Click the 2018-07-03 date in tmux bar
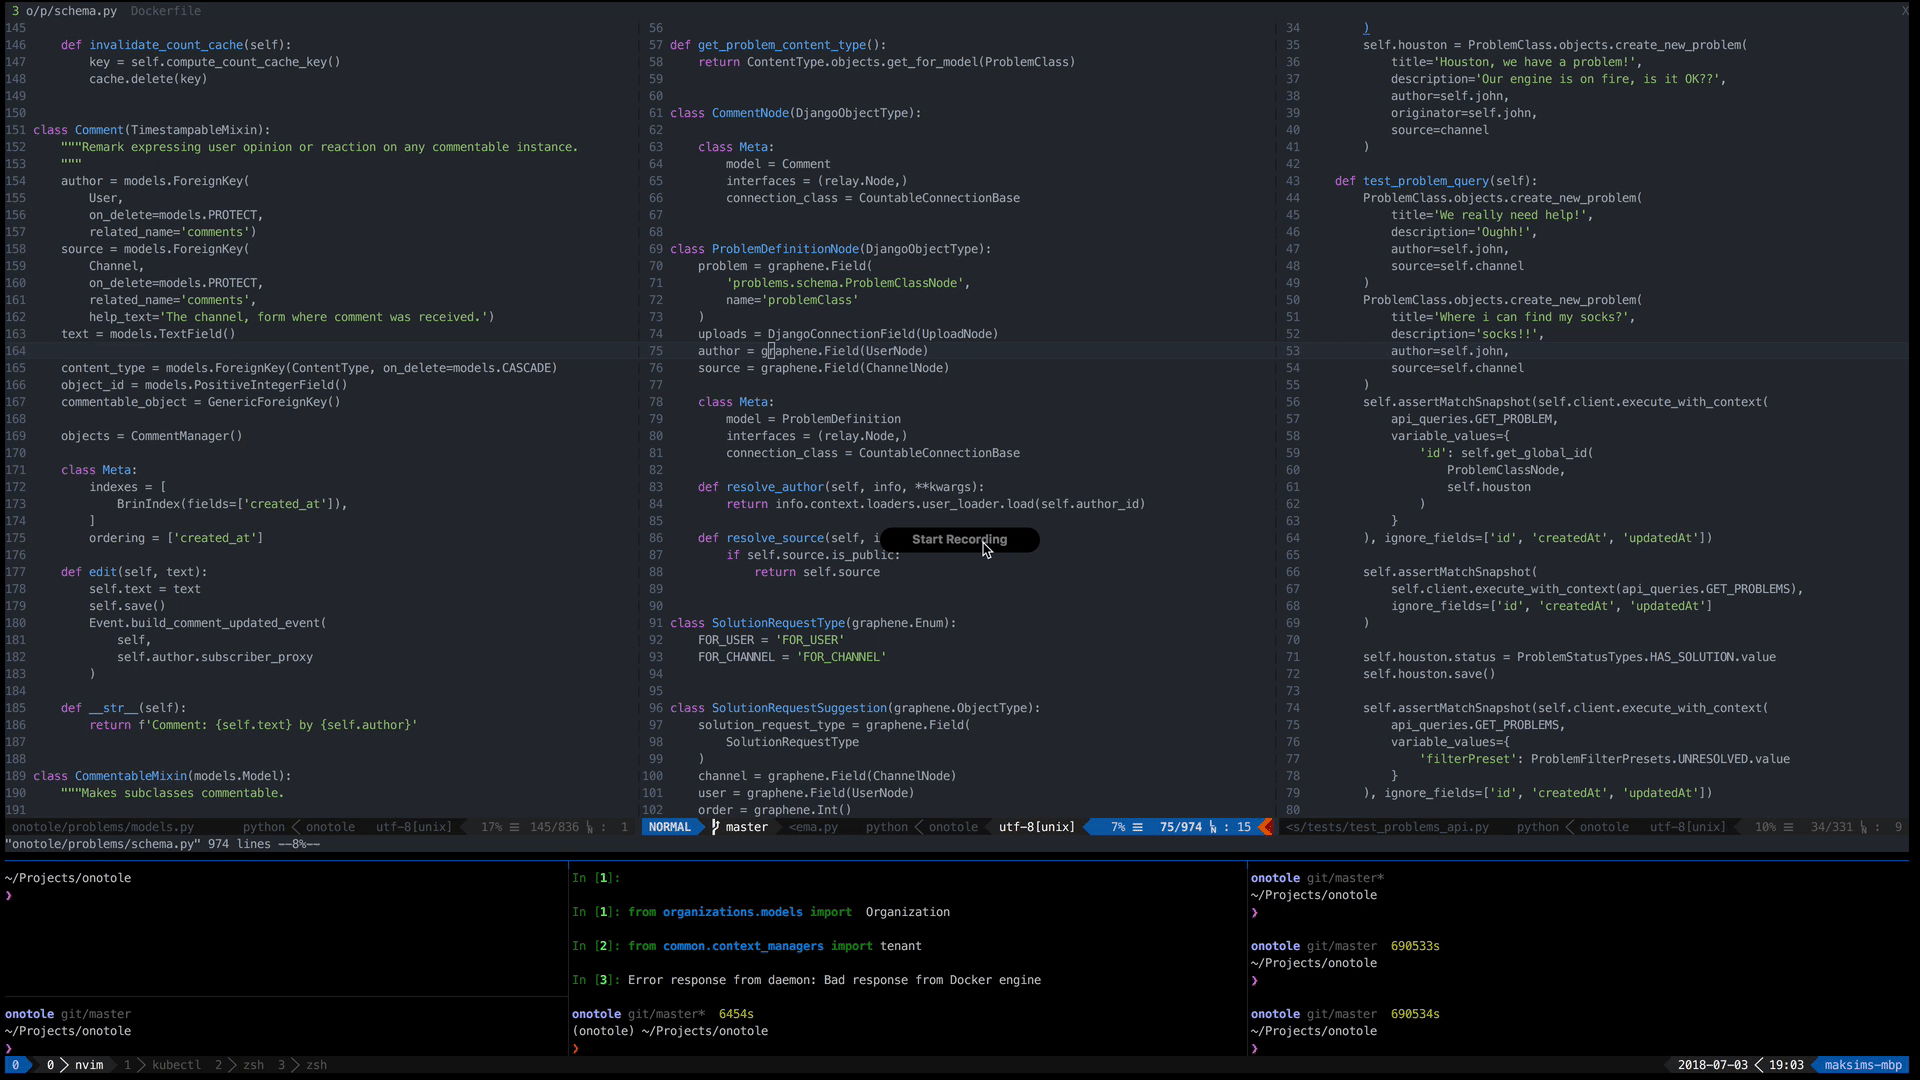 1712,1065
